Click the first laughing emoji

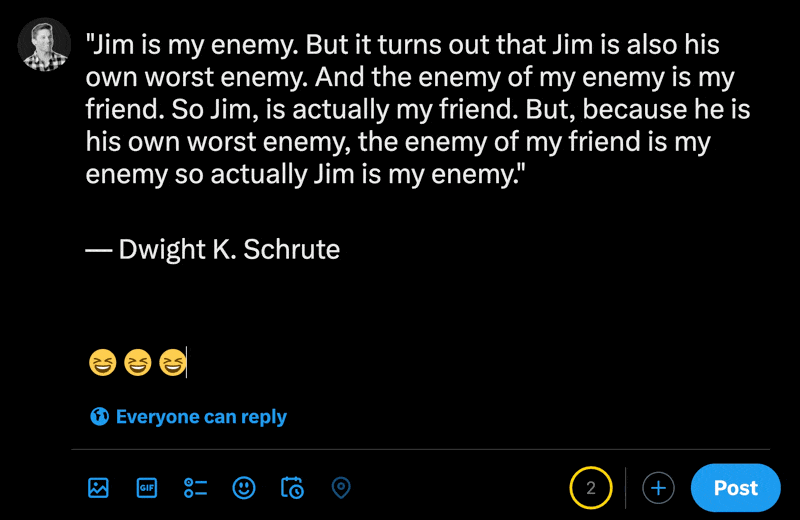(102, 362)
